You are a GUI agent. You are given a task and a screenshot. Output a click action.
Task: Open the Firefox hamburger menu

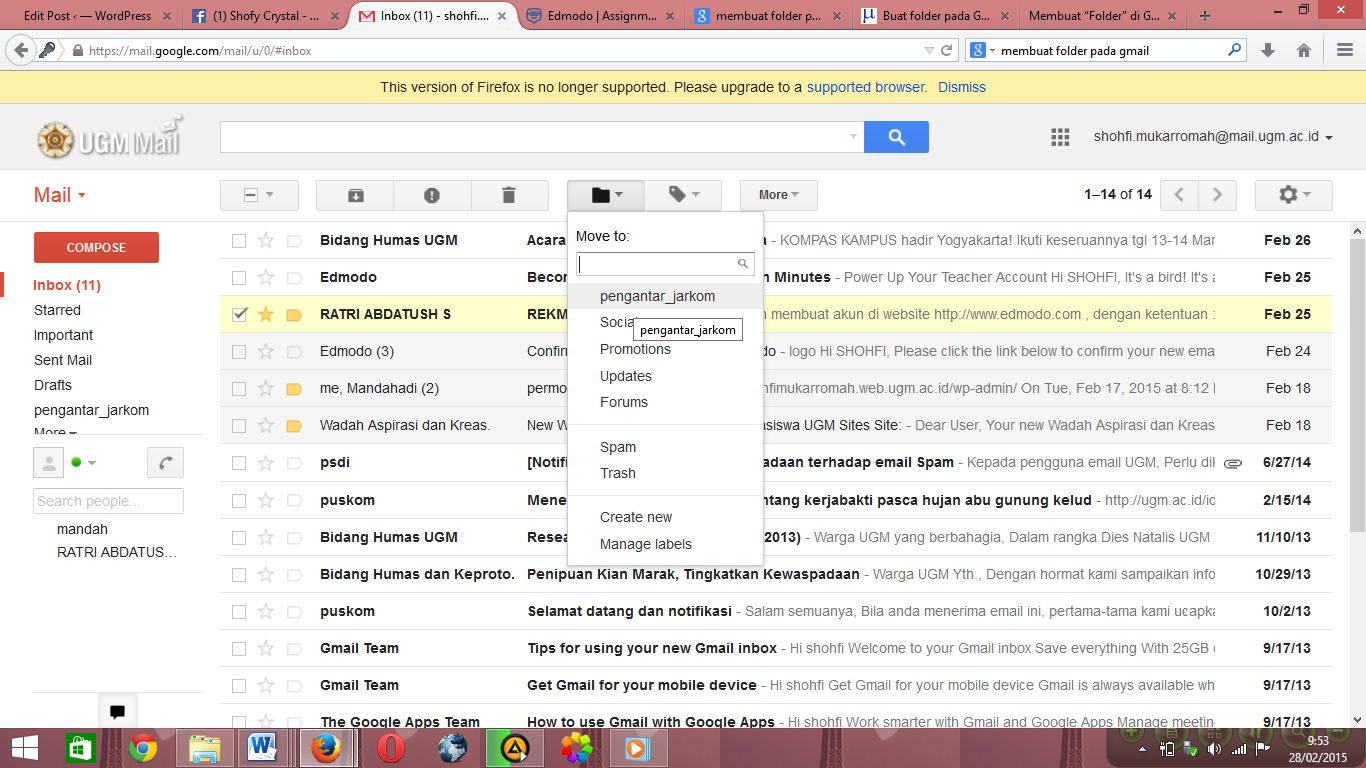(1345, 50)
